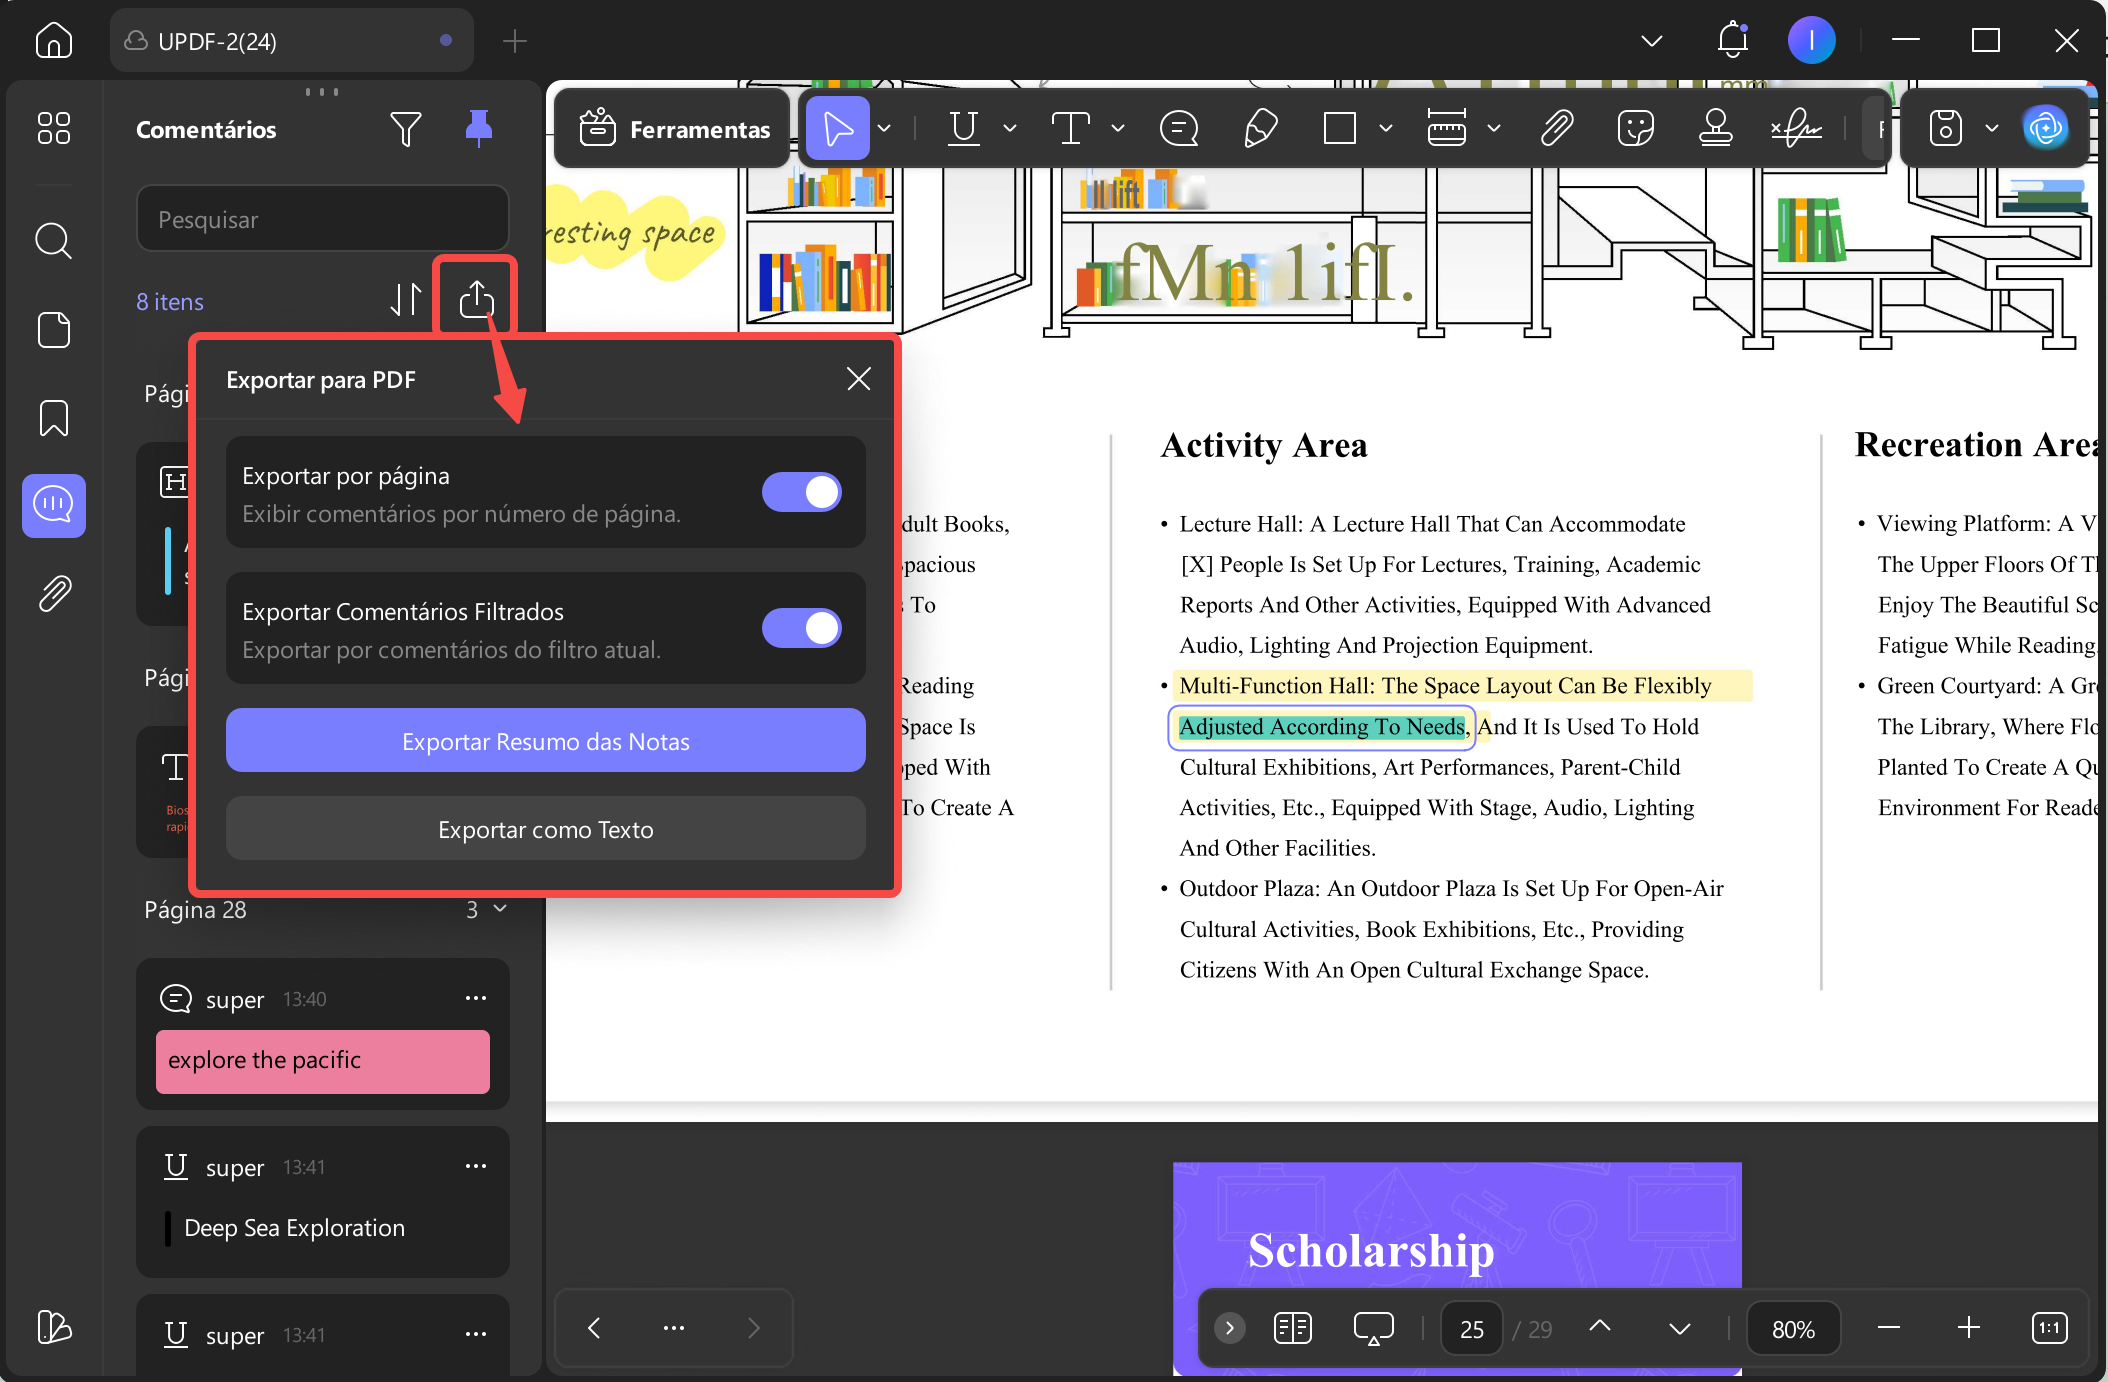Select the stamp tool
This screenshot has height=1382, width=2108.
(x=1716, y=128)
